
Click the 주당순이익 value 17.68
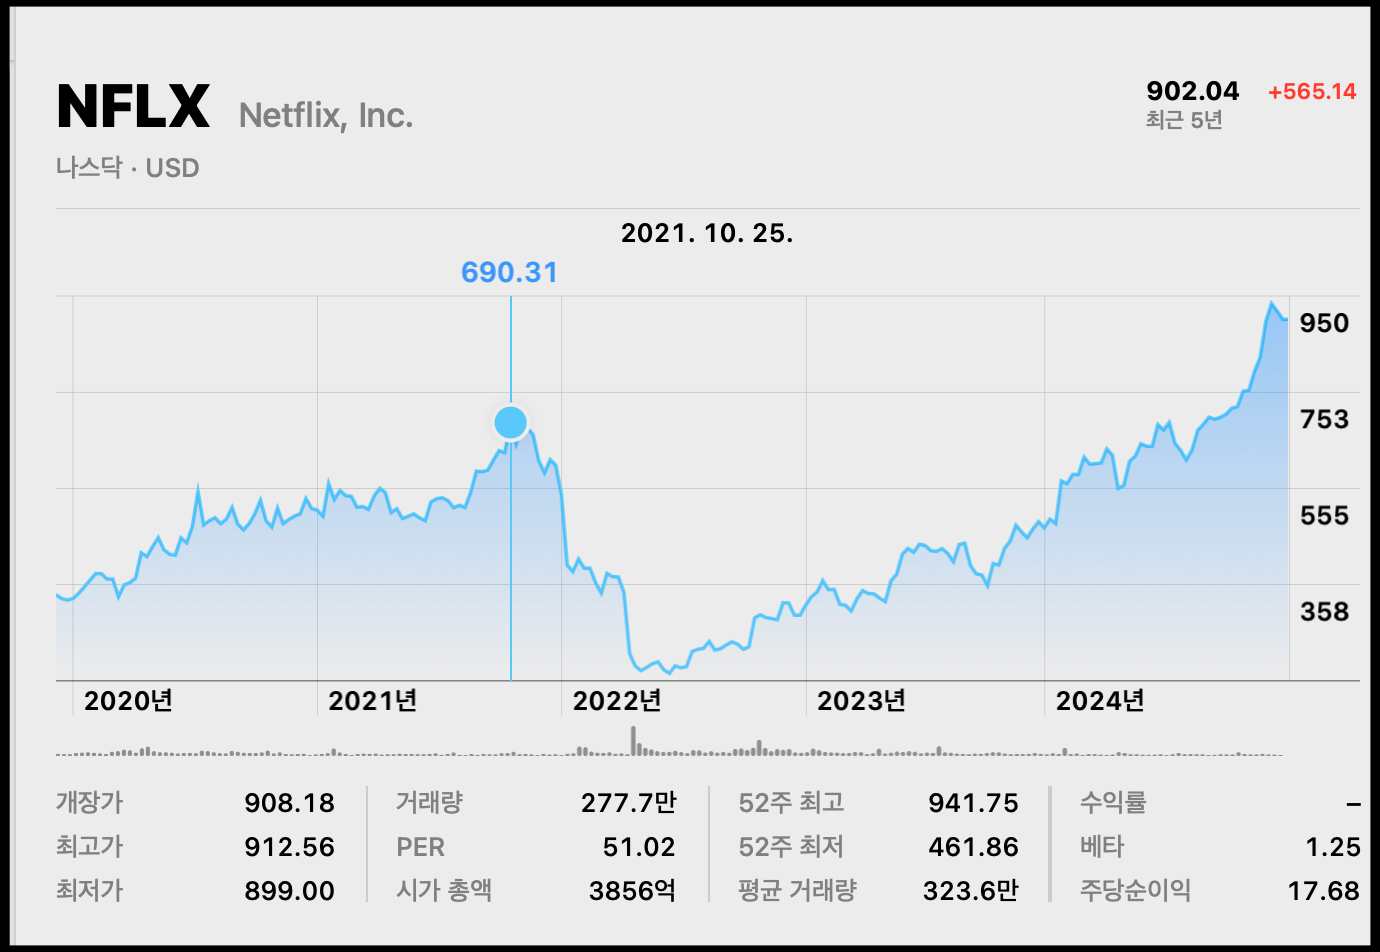click(1323, 891)
